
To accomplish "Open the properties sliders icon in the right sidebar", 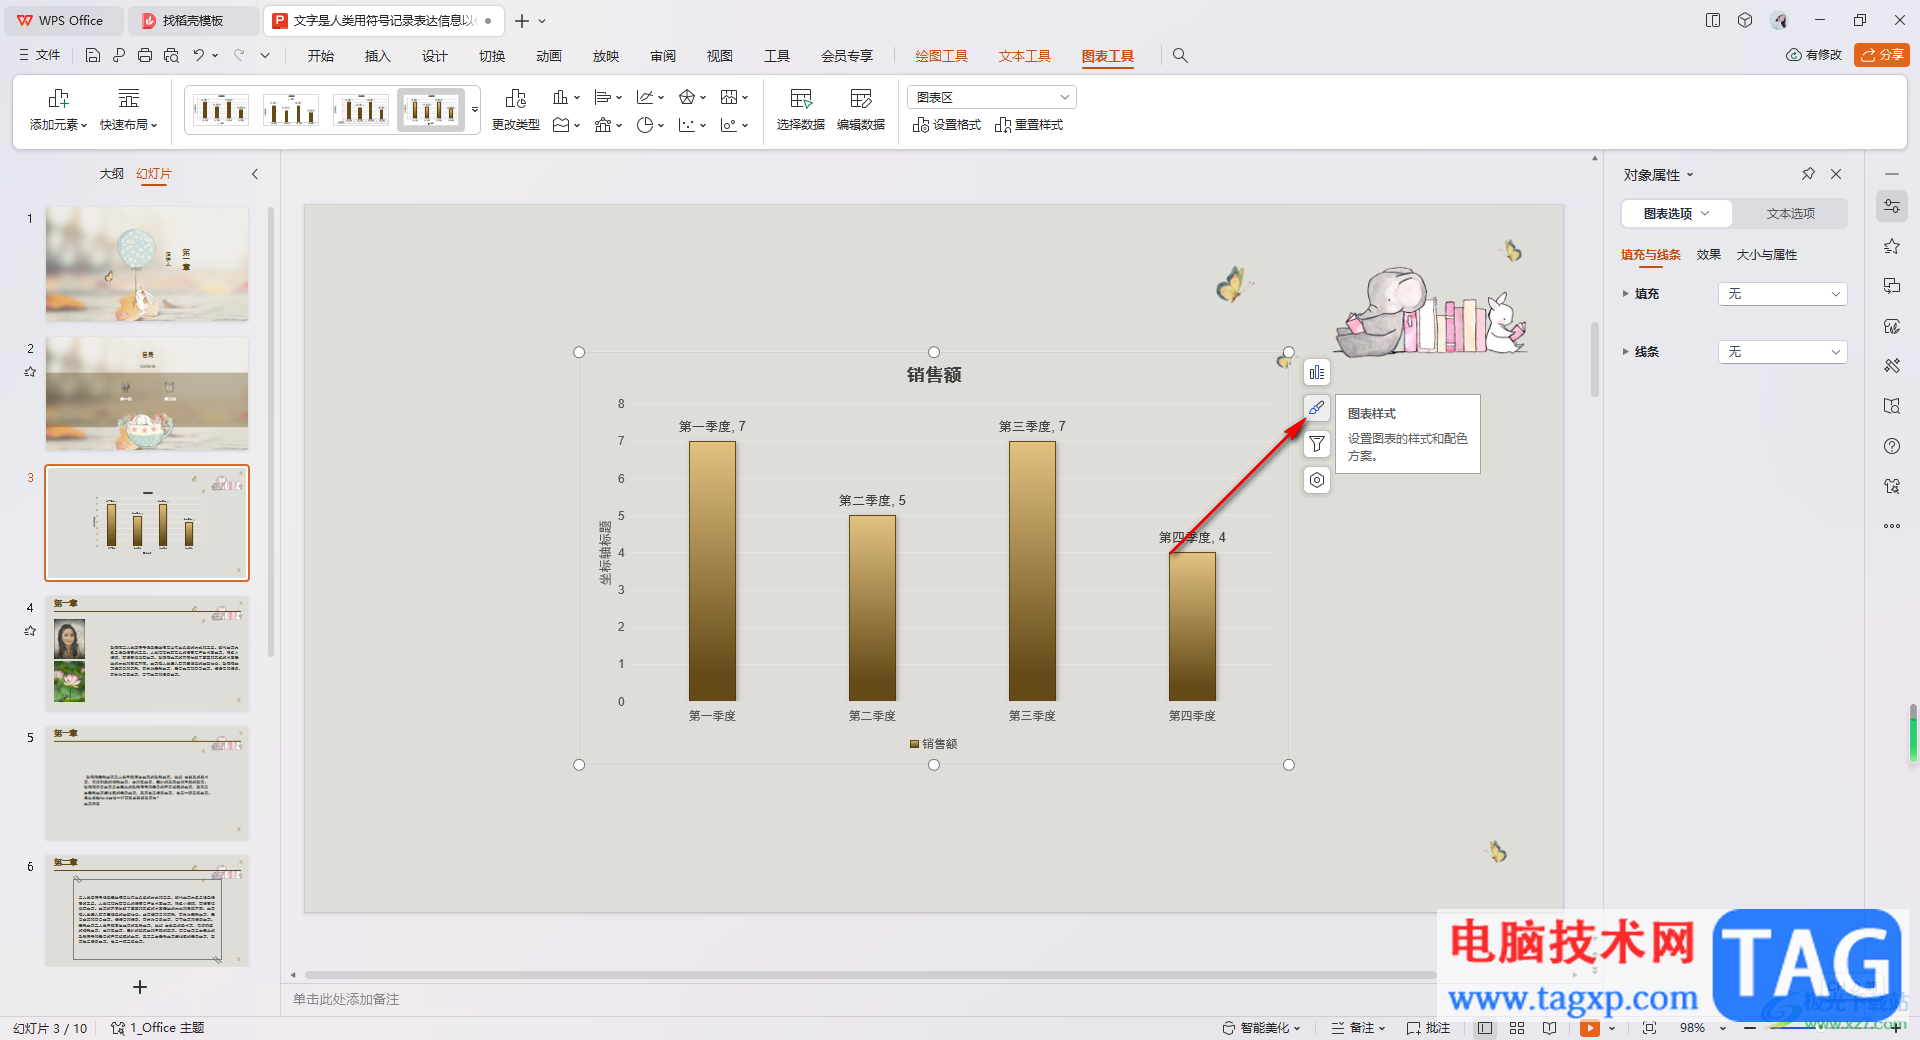I will click(1892, 206).
